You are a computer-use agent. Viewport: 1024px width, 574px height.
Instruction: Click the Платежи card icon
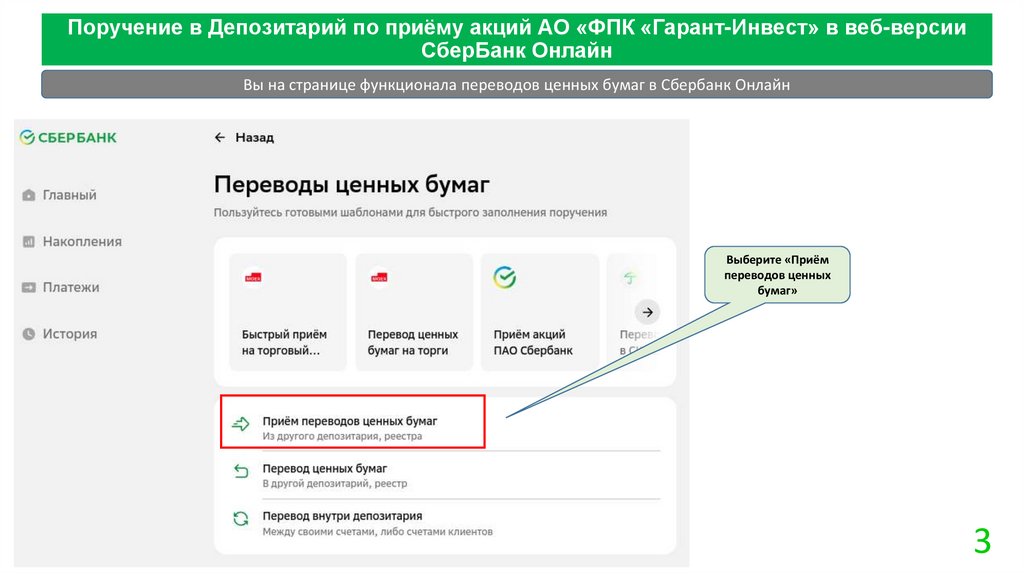click(29, 287)
